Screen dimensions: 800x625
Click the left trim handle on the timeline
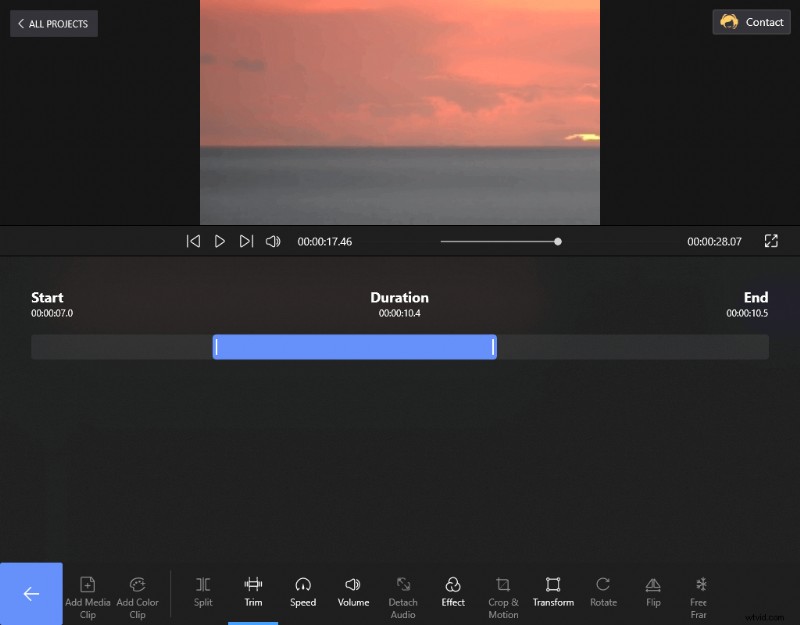pos(216,346)
